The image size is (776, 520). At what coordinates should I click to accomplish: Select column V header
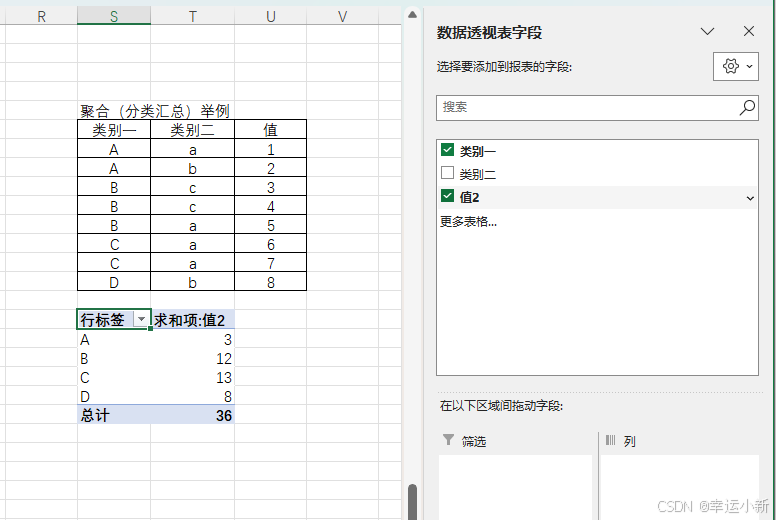342,16
